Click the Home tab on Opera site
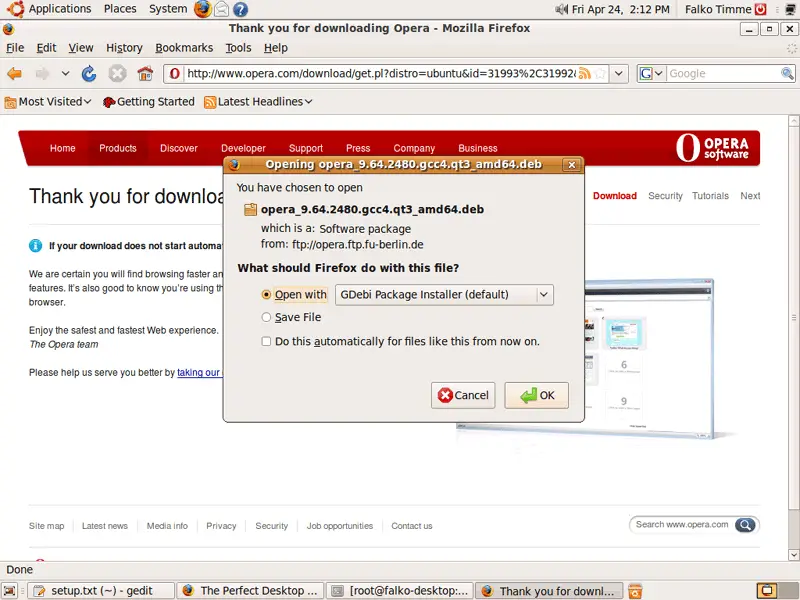 62,148
